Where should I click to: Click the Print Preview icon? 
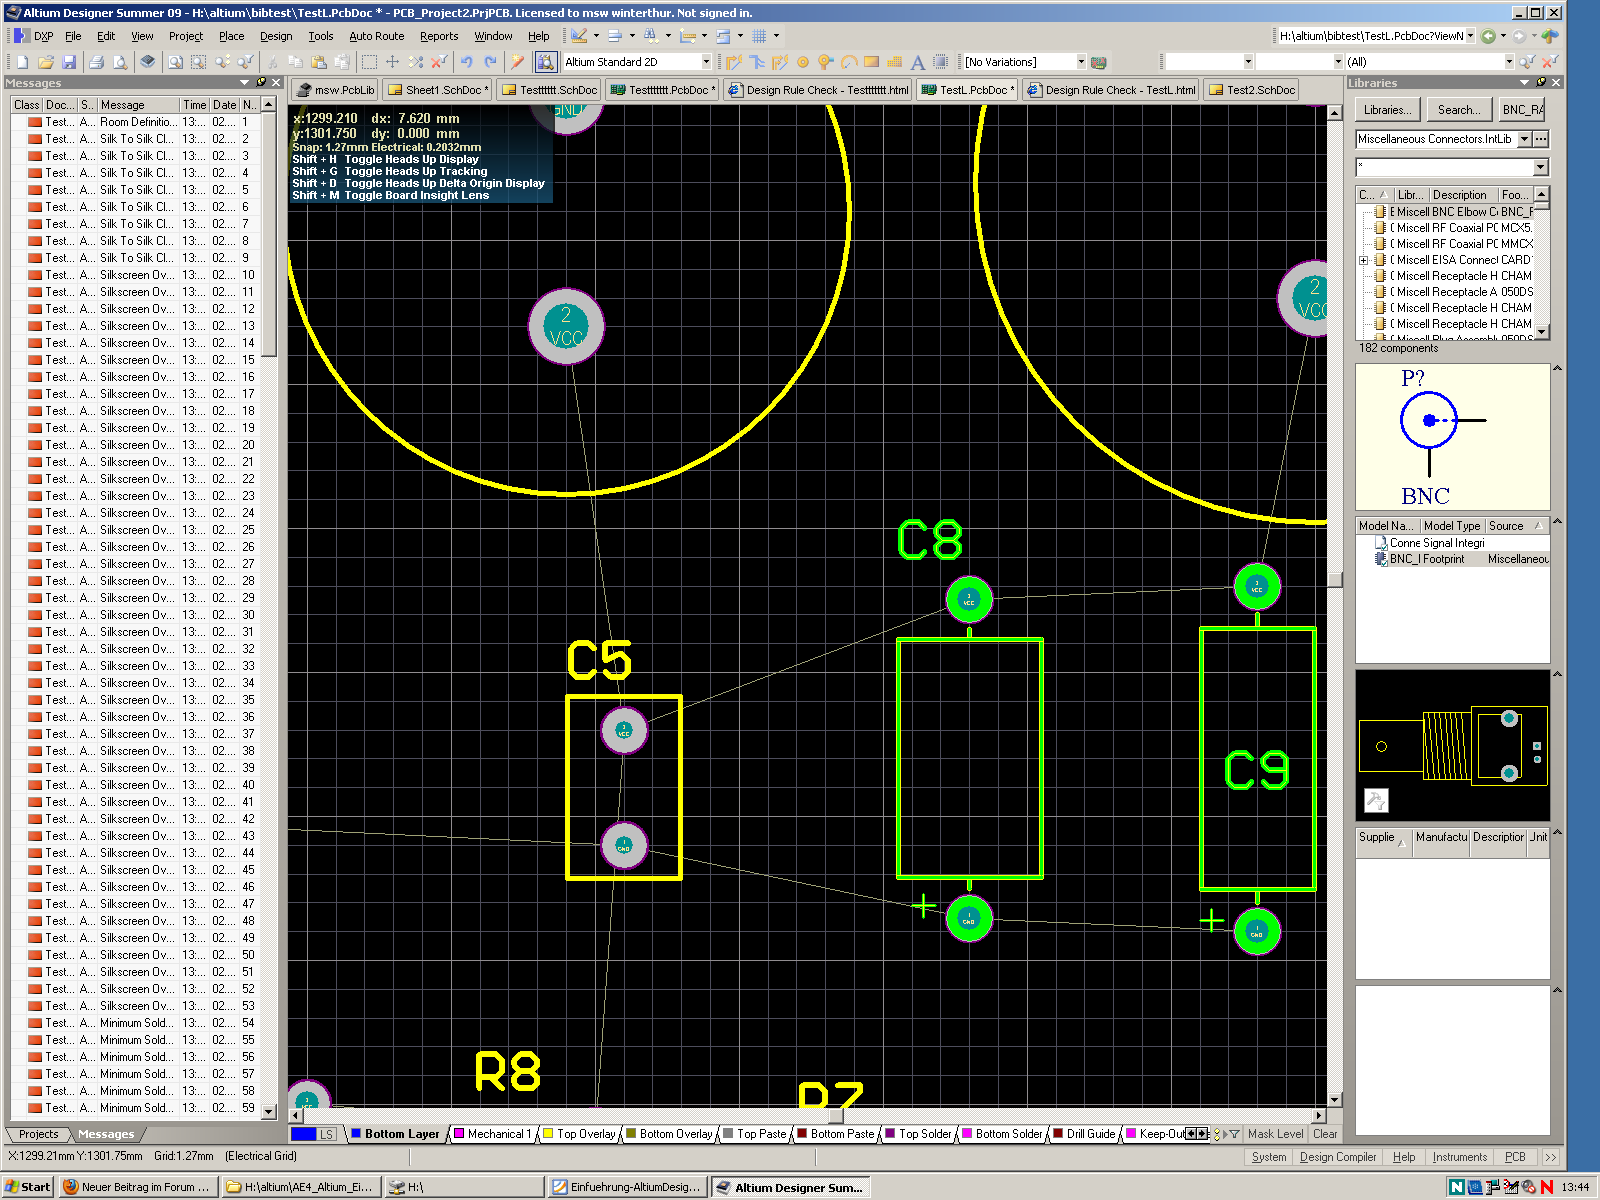(x=120, y=62)
